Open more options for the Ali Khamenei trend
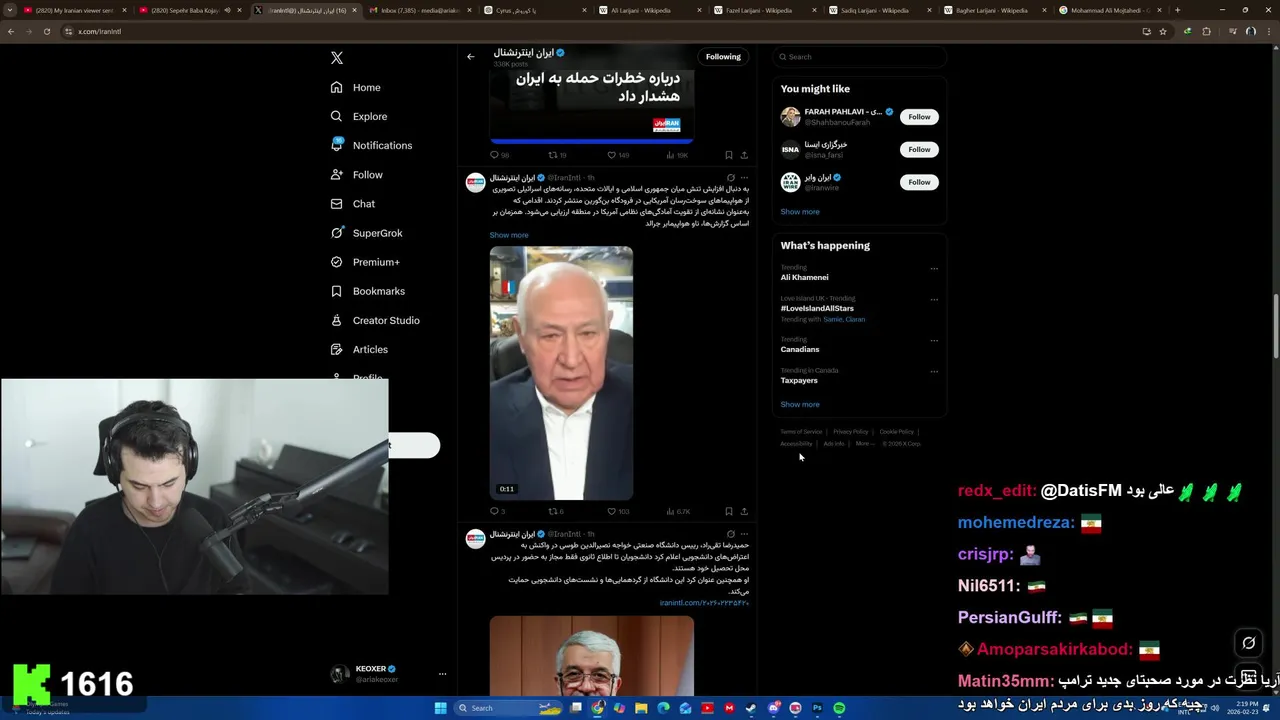The image size is (1280, 720). point(934,268)
